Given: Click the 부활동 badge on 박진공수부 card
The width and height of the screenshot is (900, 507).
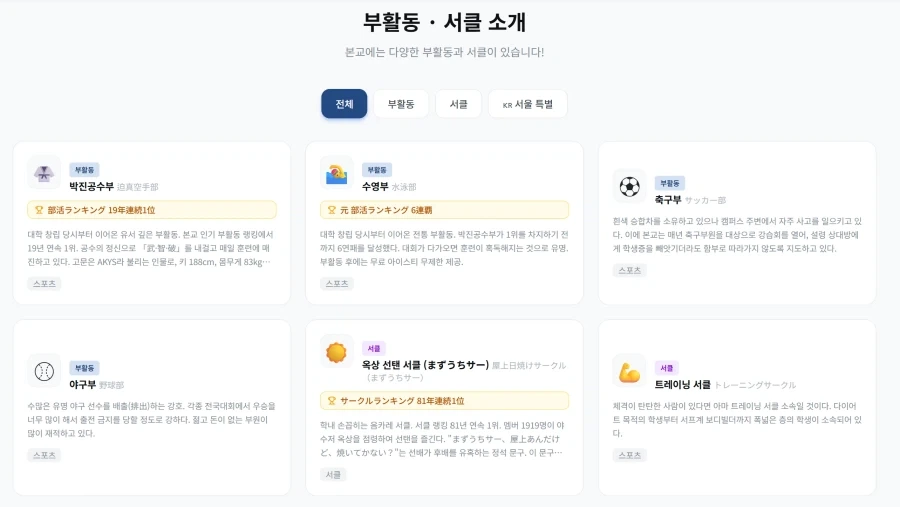Looking at the screenshot, I should (x=84, y=170).
